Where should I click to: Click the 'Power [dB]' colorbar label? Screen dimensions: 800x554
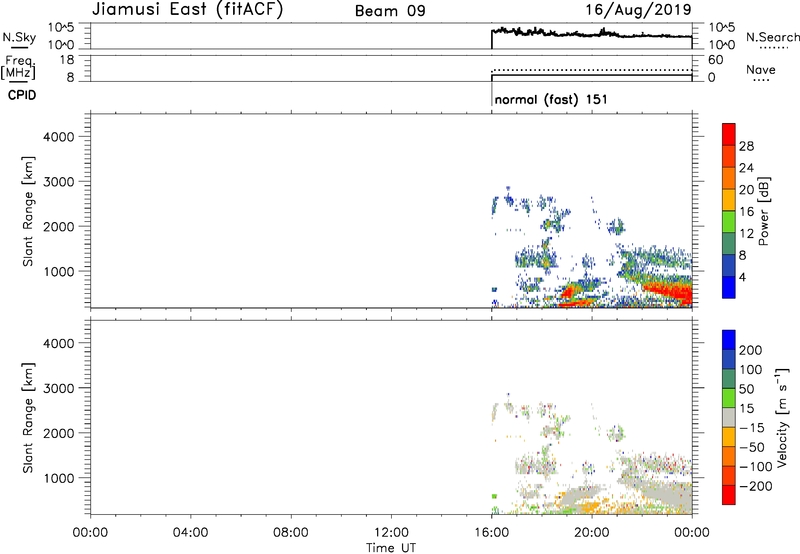tap(763, 211)
